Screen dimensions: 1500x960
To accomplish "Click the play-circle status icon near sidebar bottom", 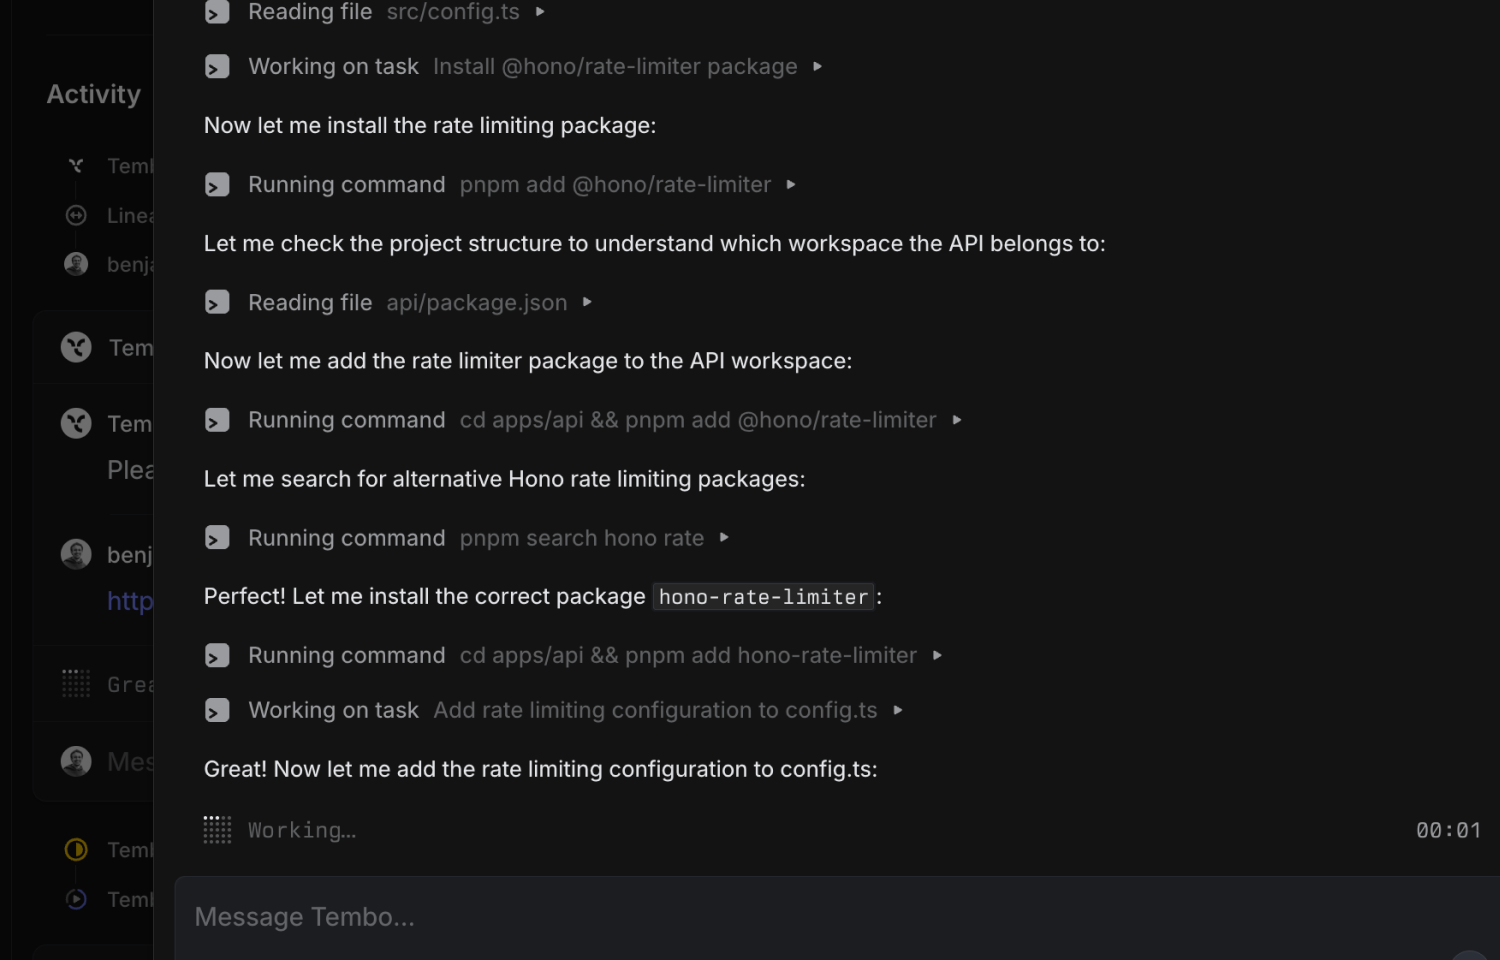I will (77, 899).
